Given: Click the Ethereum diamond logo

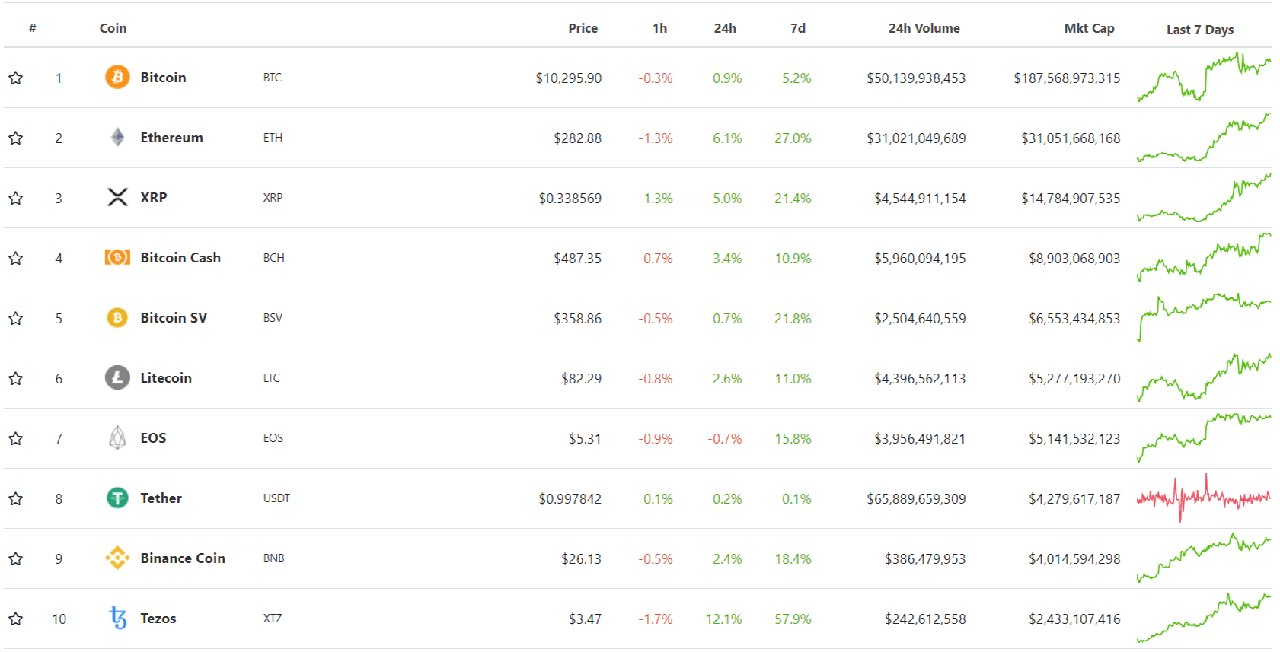Looking at the screenshot, I should click(x=117, y=137).
